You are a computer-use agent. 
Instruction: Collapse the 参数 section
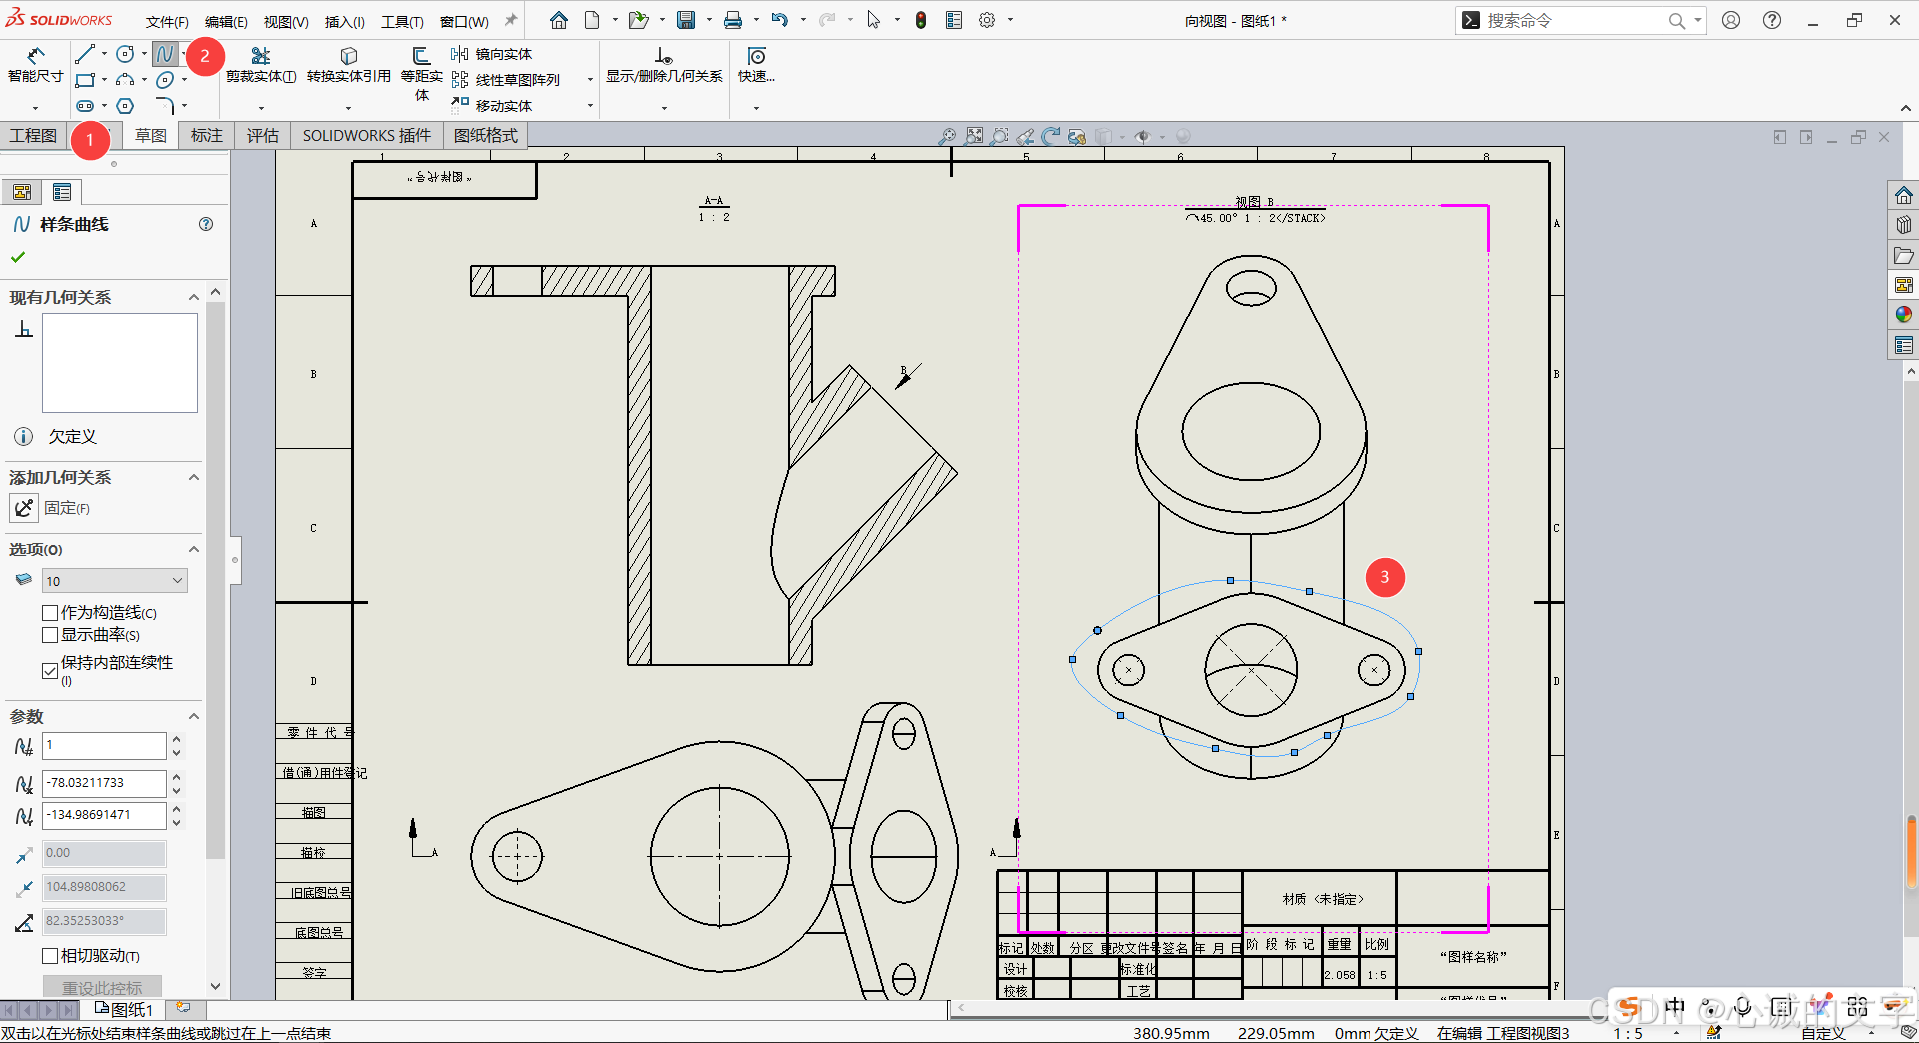(194, 716)
